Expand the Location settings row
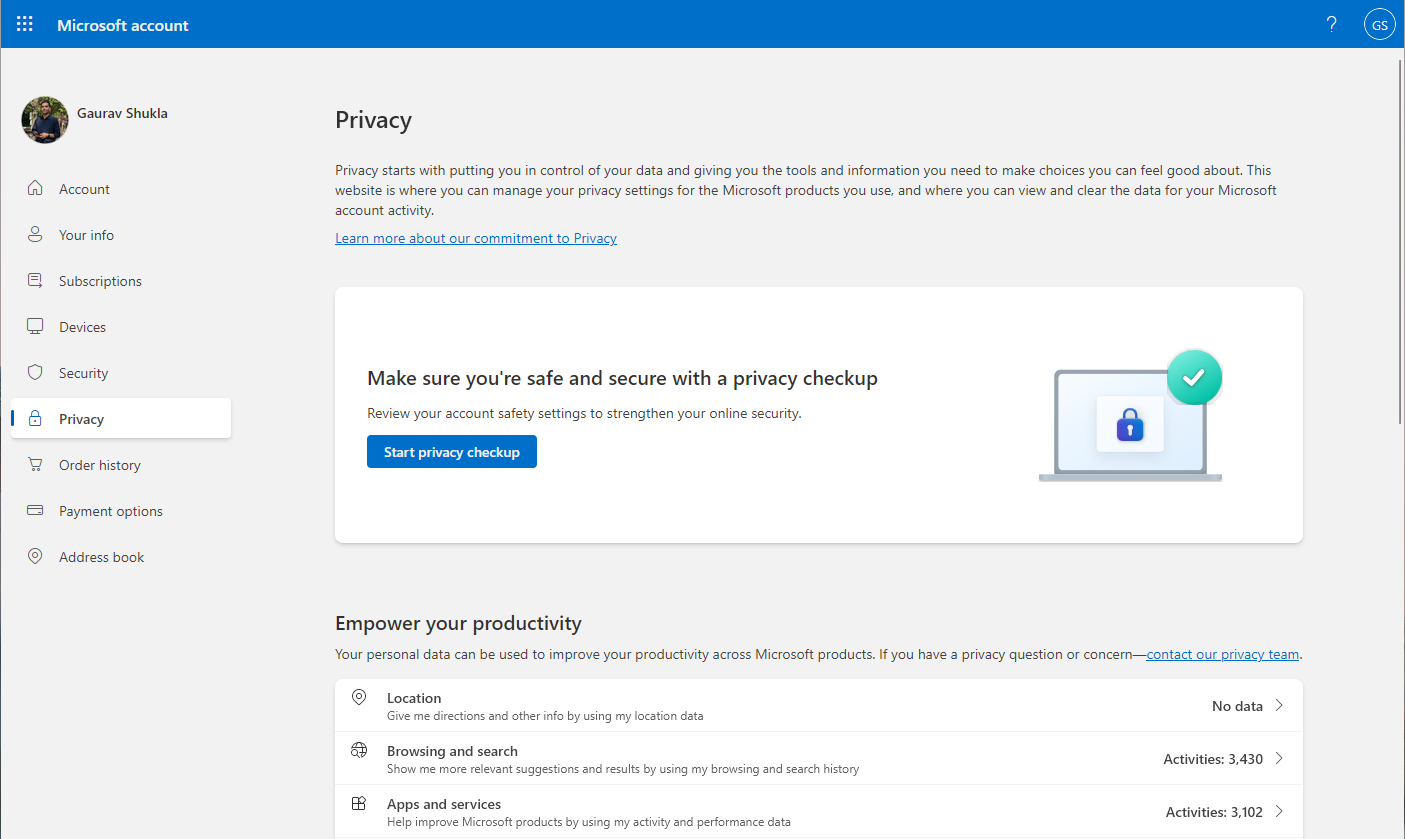This screenshot has height=839, width=1405. [1278, 705]
